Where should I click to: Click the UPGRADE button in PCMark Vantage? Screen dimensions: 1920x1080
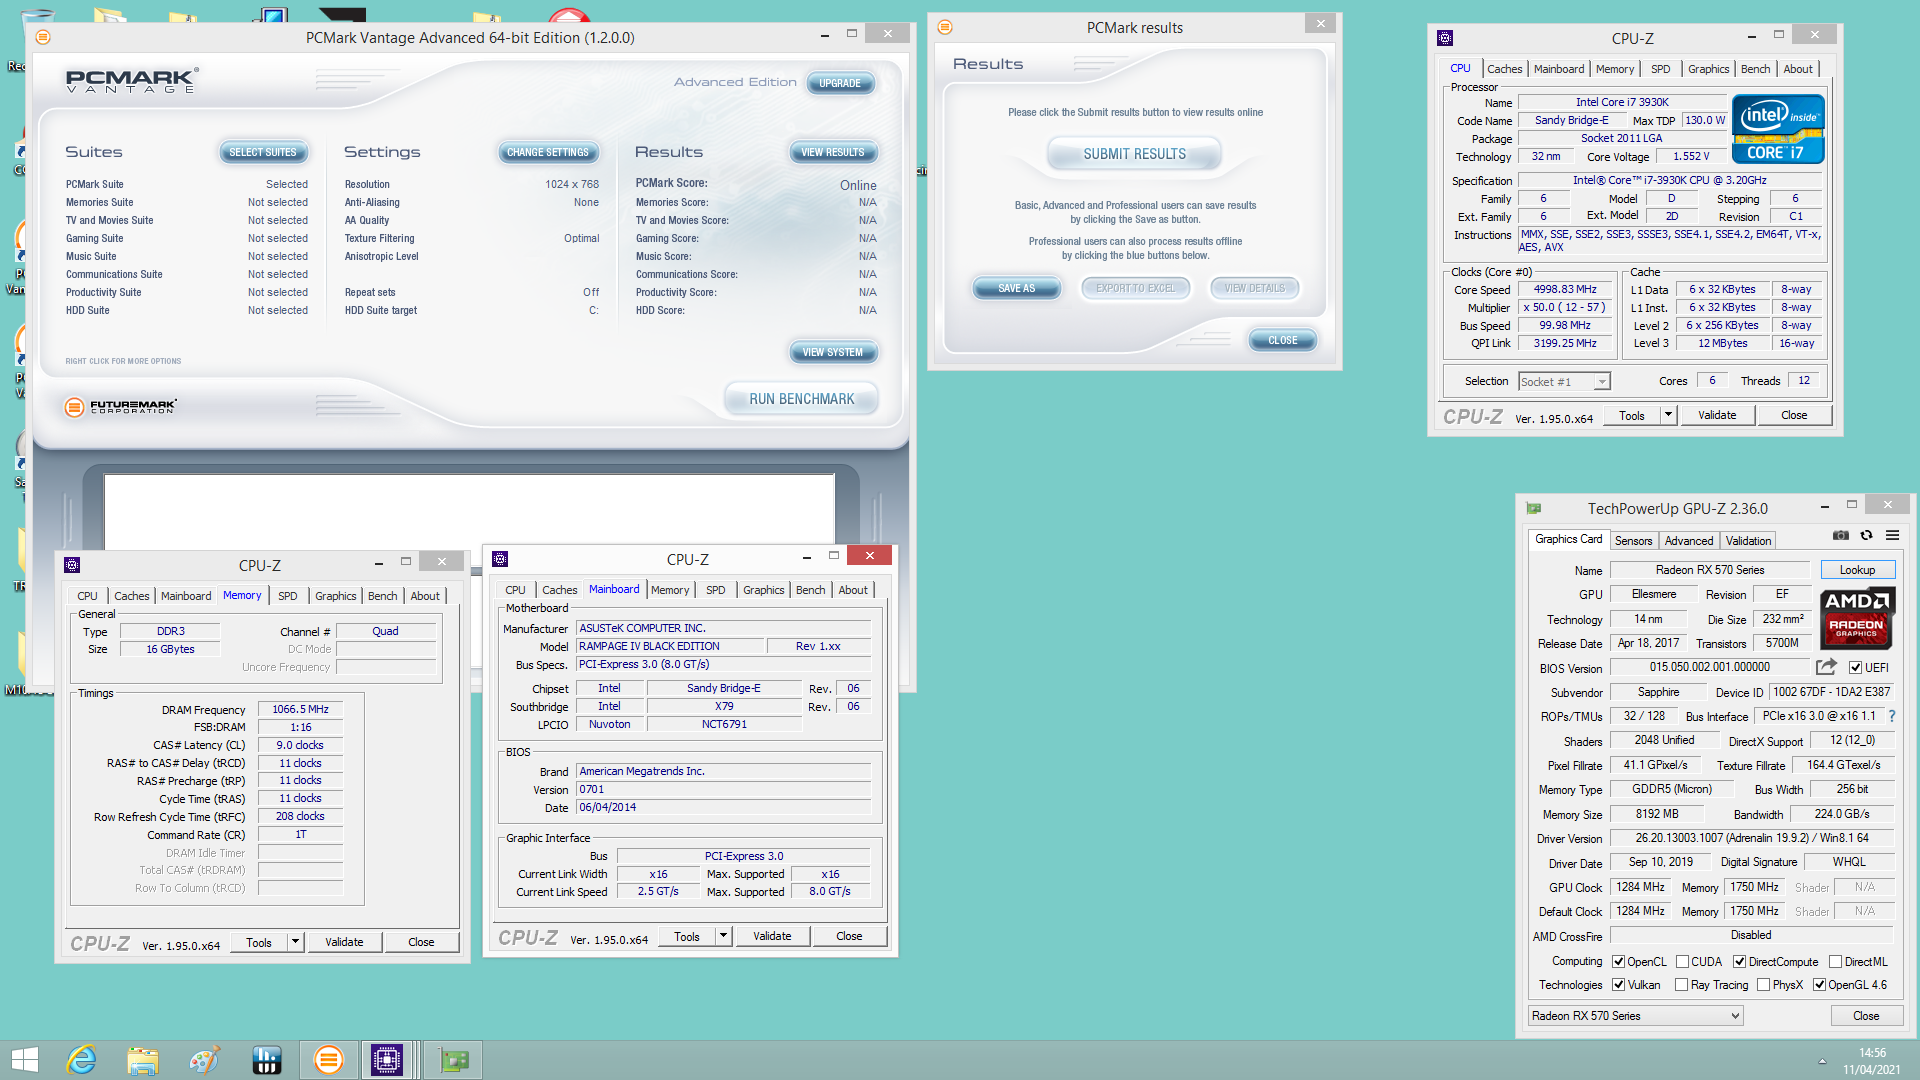coord(840,83)
